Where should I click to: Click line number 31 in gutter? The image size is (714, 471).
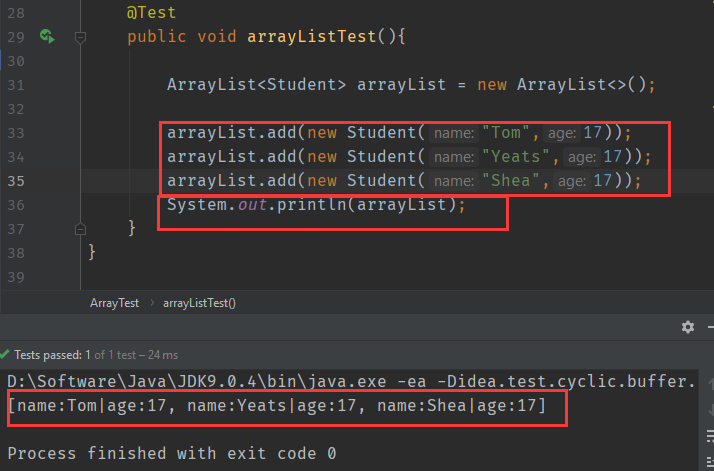coord(16,85)
